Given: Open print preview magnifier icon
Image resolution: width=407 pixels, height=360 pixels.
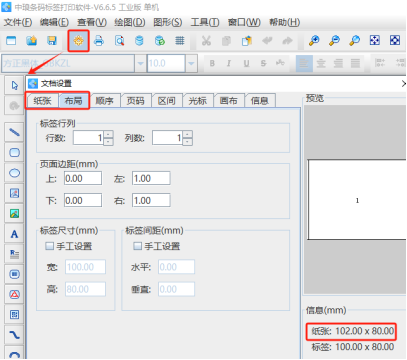Looking at the screenshot, I should coord(119,41).
